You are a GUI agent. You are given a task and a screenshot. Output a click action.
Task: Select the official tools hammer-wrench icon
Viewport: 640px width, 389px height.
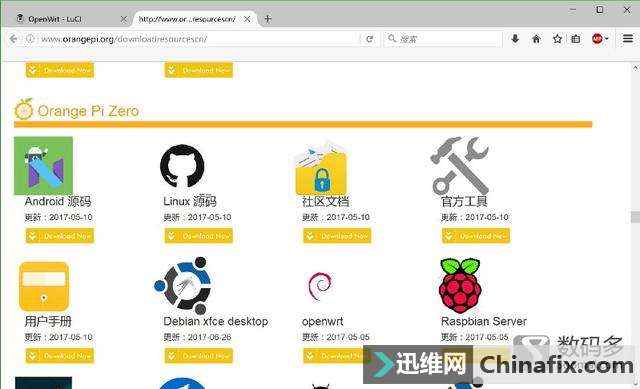pyautogui.click(x=460, y=165)
